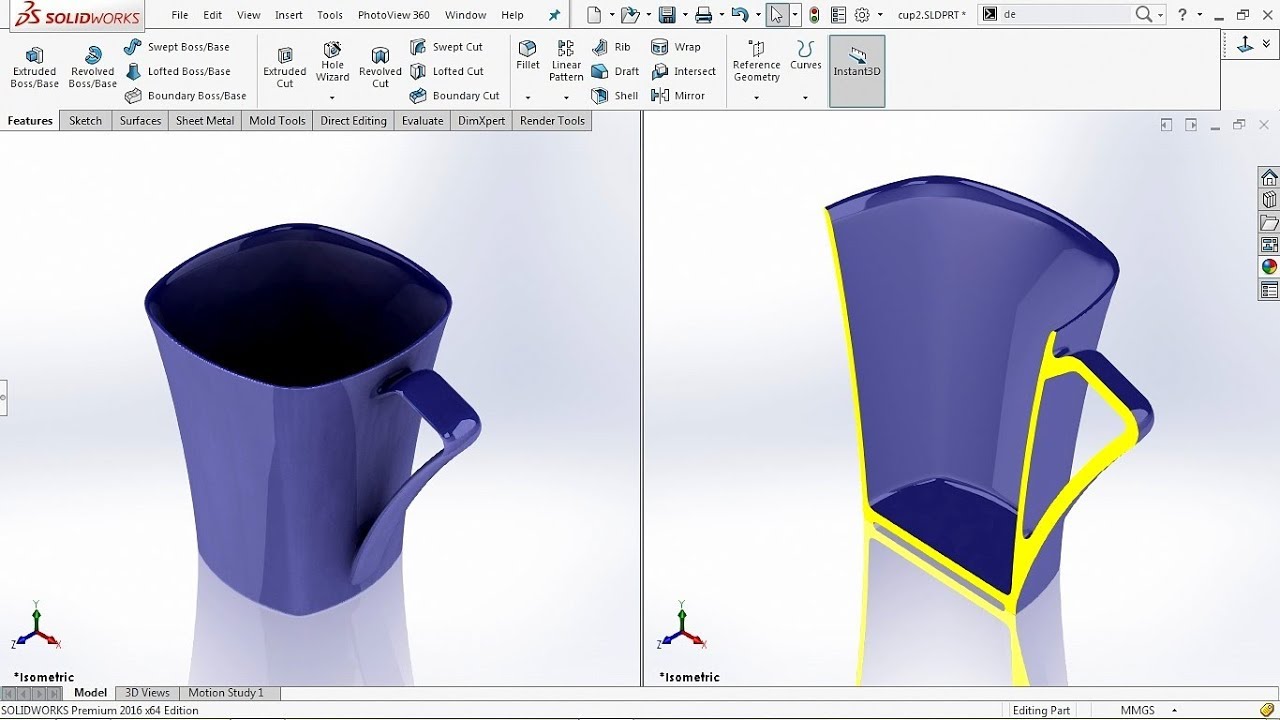The width and height of the screenshot is (1280, 720).
Task: Open File Explorer folder in task pane
Action: [x=1269, y=223]
